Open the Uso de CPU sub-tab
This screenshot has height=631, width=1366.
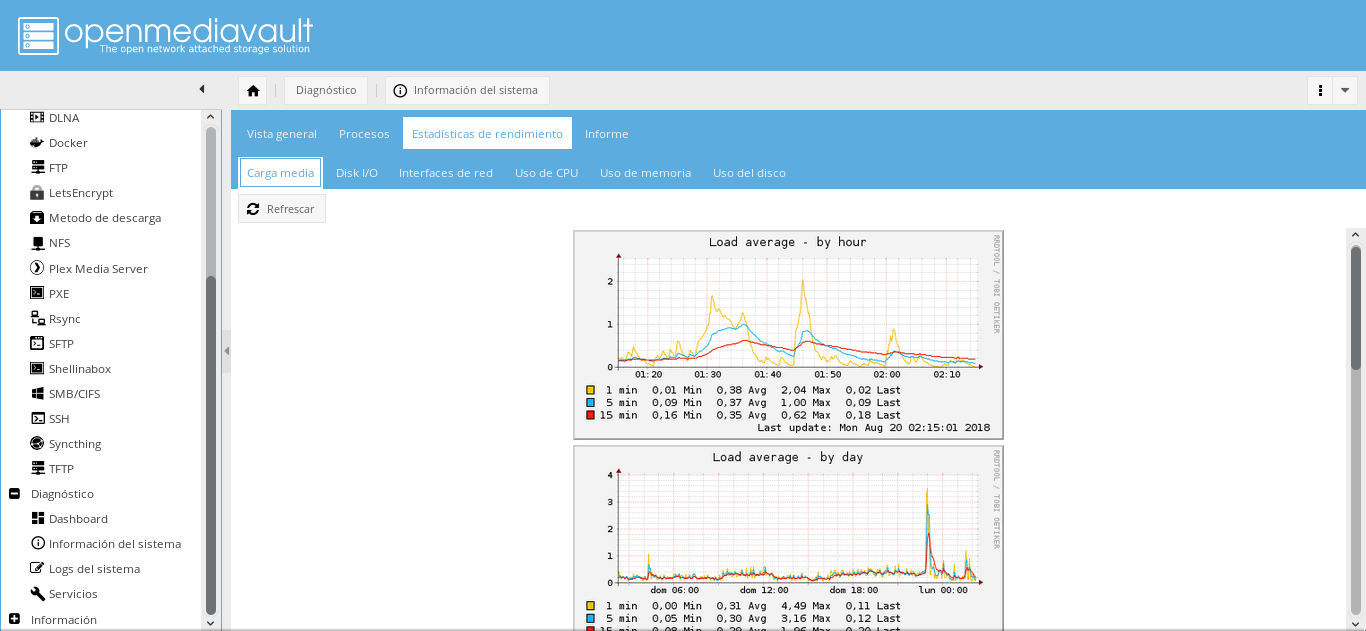click(x=547, y=172)
